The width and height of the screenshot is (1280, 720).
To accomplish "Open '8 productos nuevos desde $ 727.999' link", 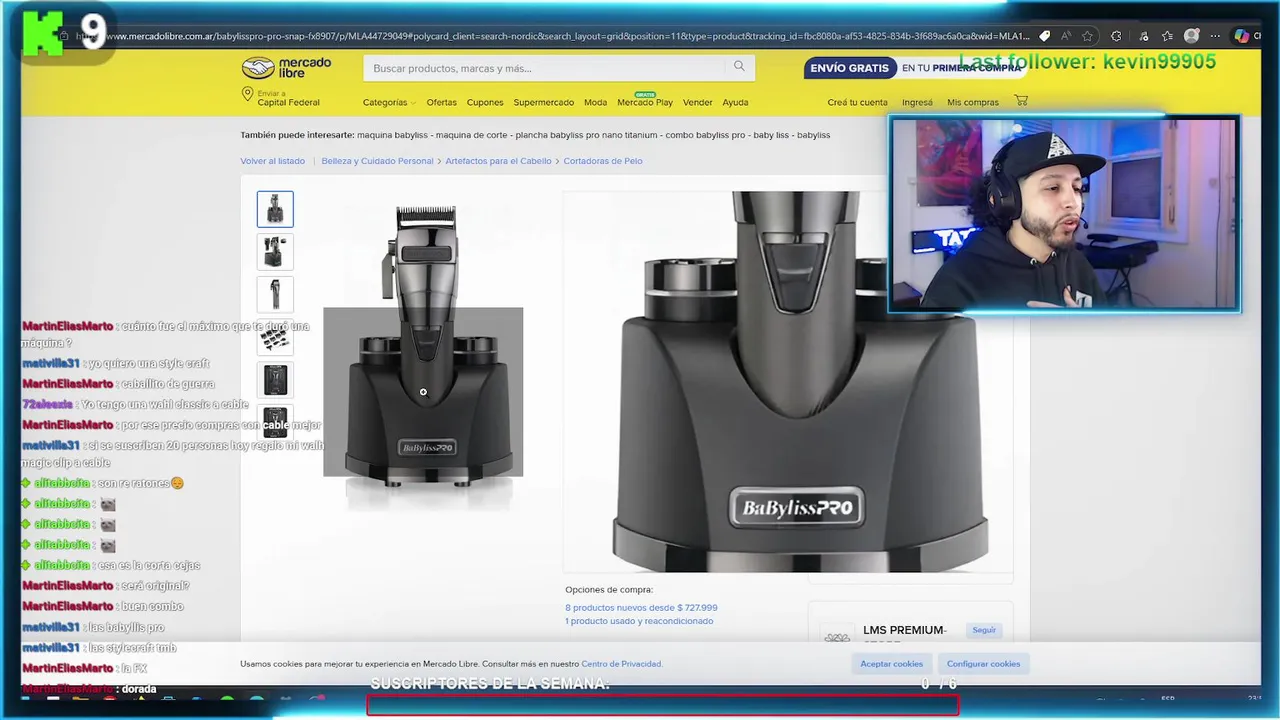I will tap(641, 607).
